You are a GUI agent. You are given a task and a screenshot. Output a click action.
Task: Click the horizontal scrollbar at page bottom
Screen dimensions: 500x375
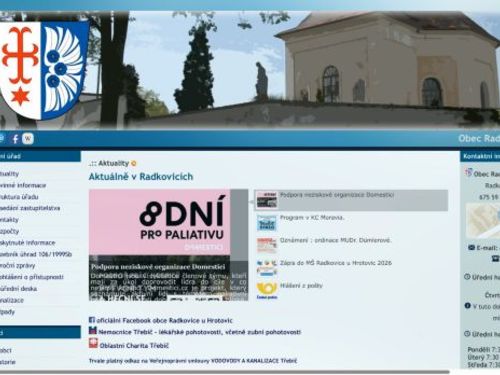225,372
